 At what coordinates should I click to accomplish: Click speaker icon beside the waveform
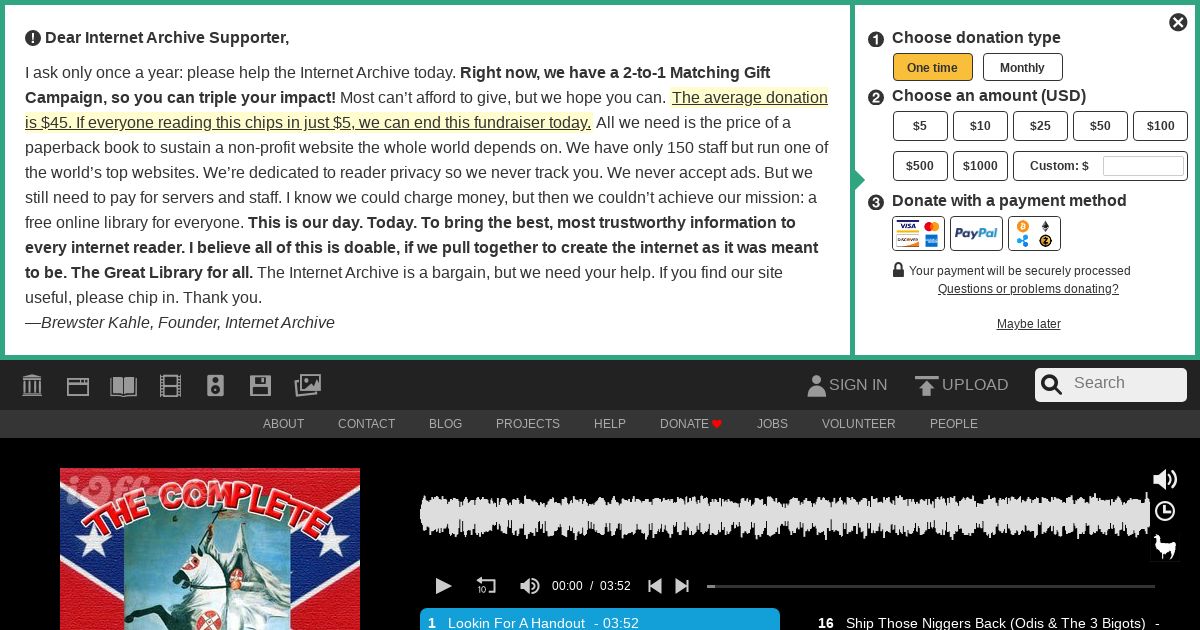pyautogui.click(x=1165, y=479)
